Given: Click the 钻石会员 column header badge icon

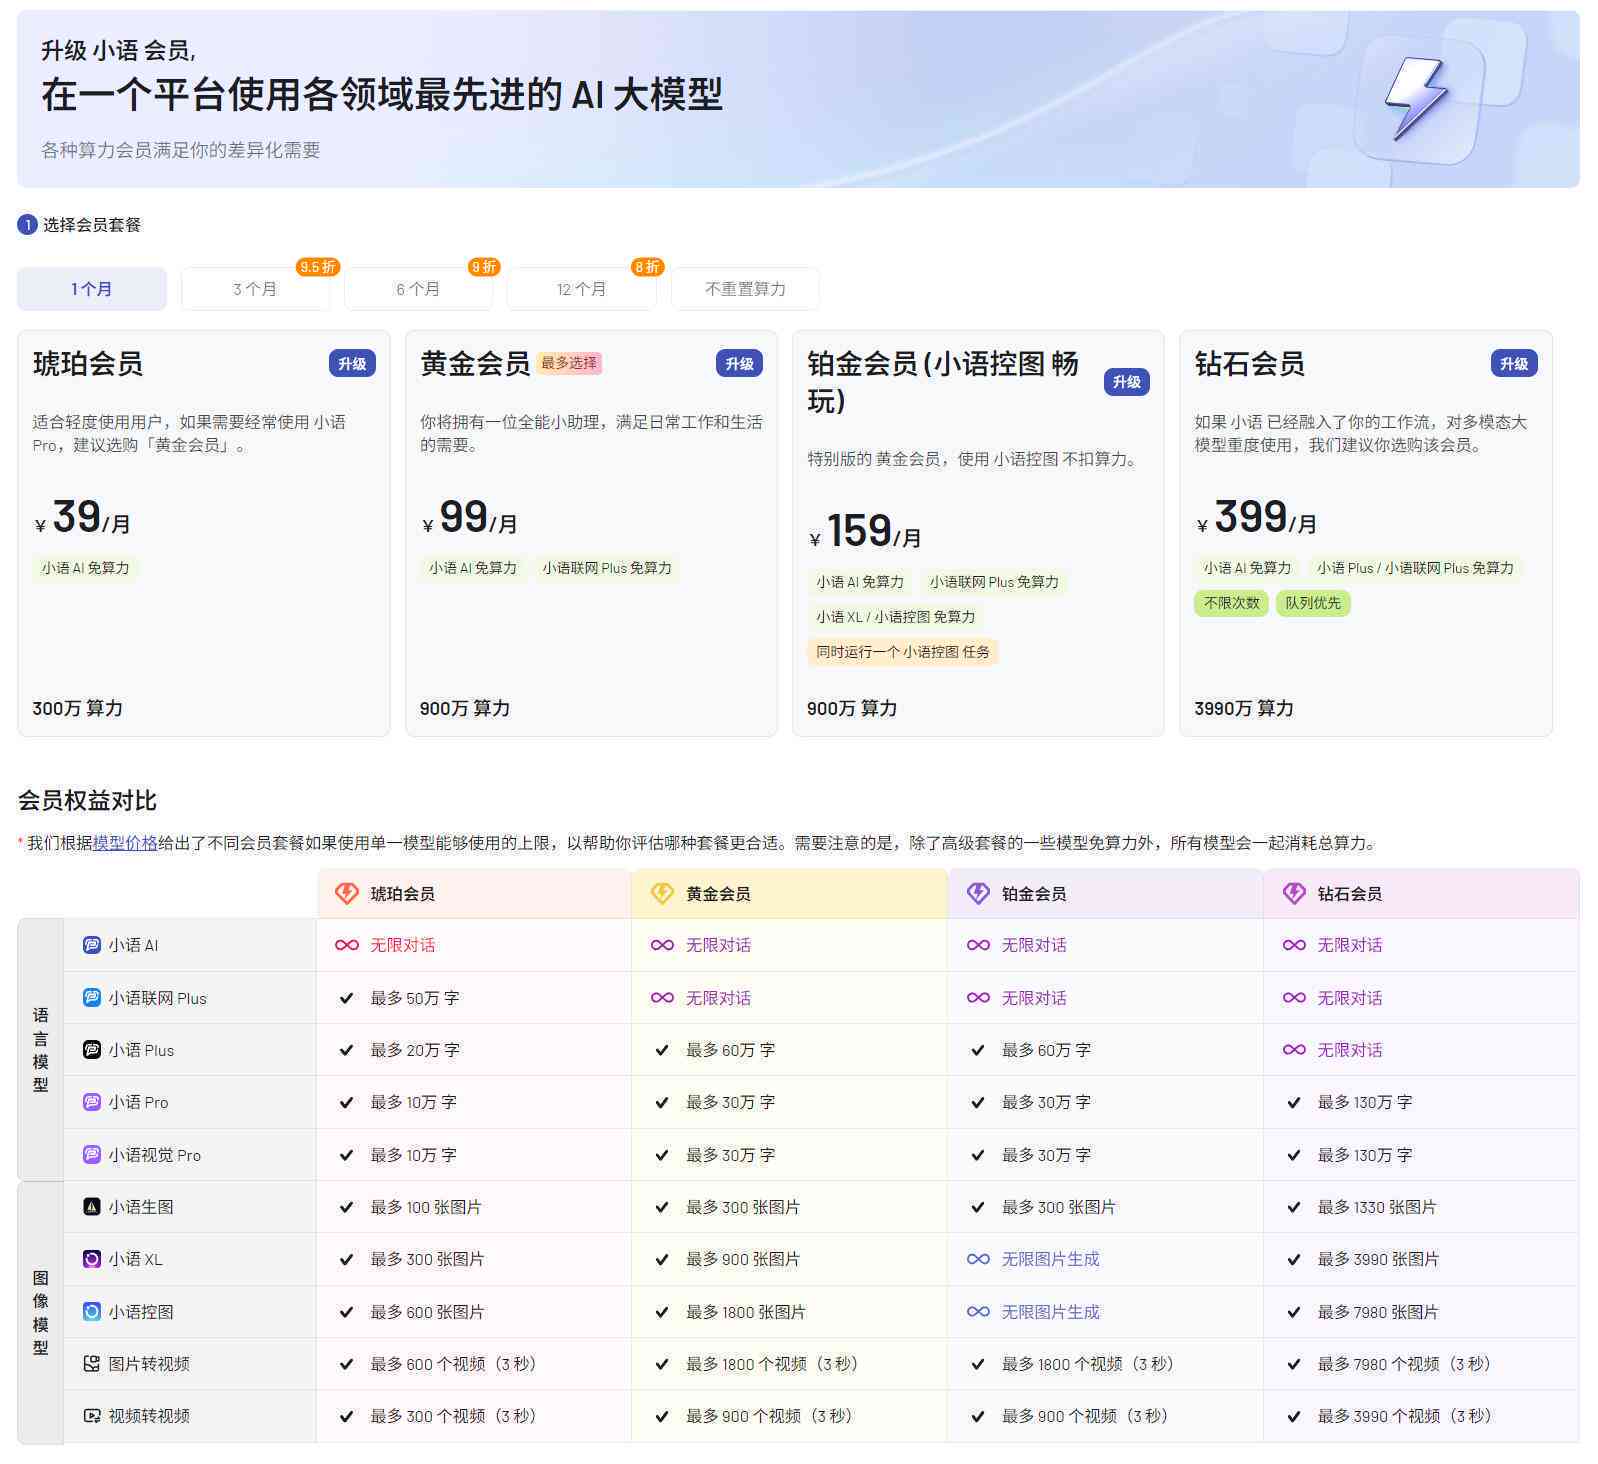Looking at the screenshot, I should coord(1294,893).
